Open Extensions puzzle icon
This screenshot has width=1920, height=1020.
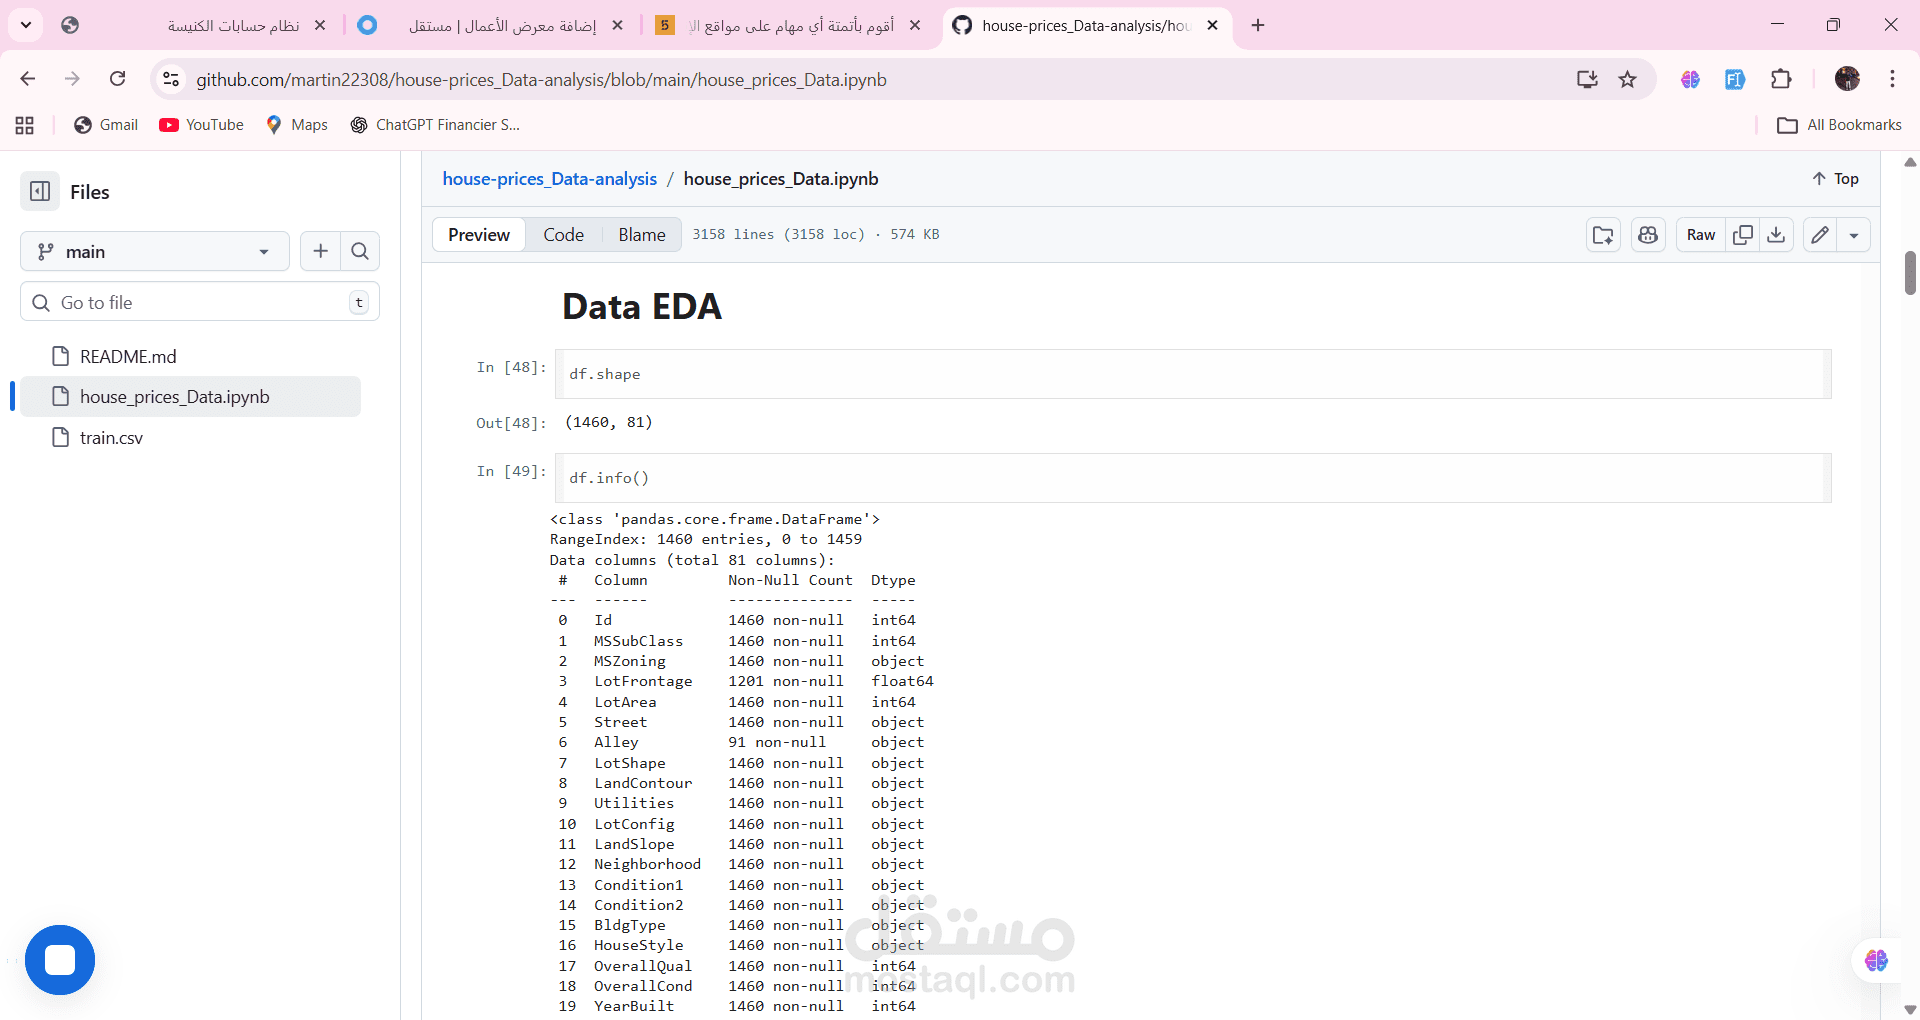pyautogui.click(x=1781, y=79)
